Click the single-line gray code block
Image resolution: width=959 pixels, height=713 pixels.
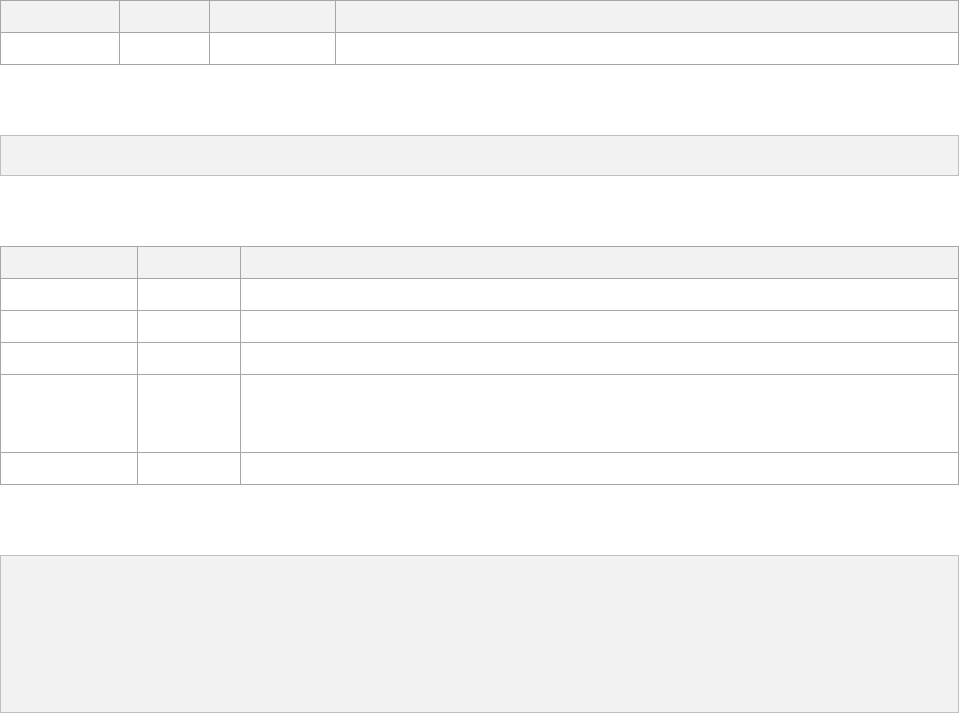tap(479, 155)
